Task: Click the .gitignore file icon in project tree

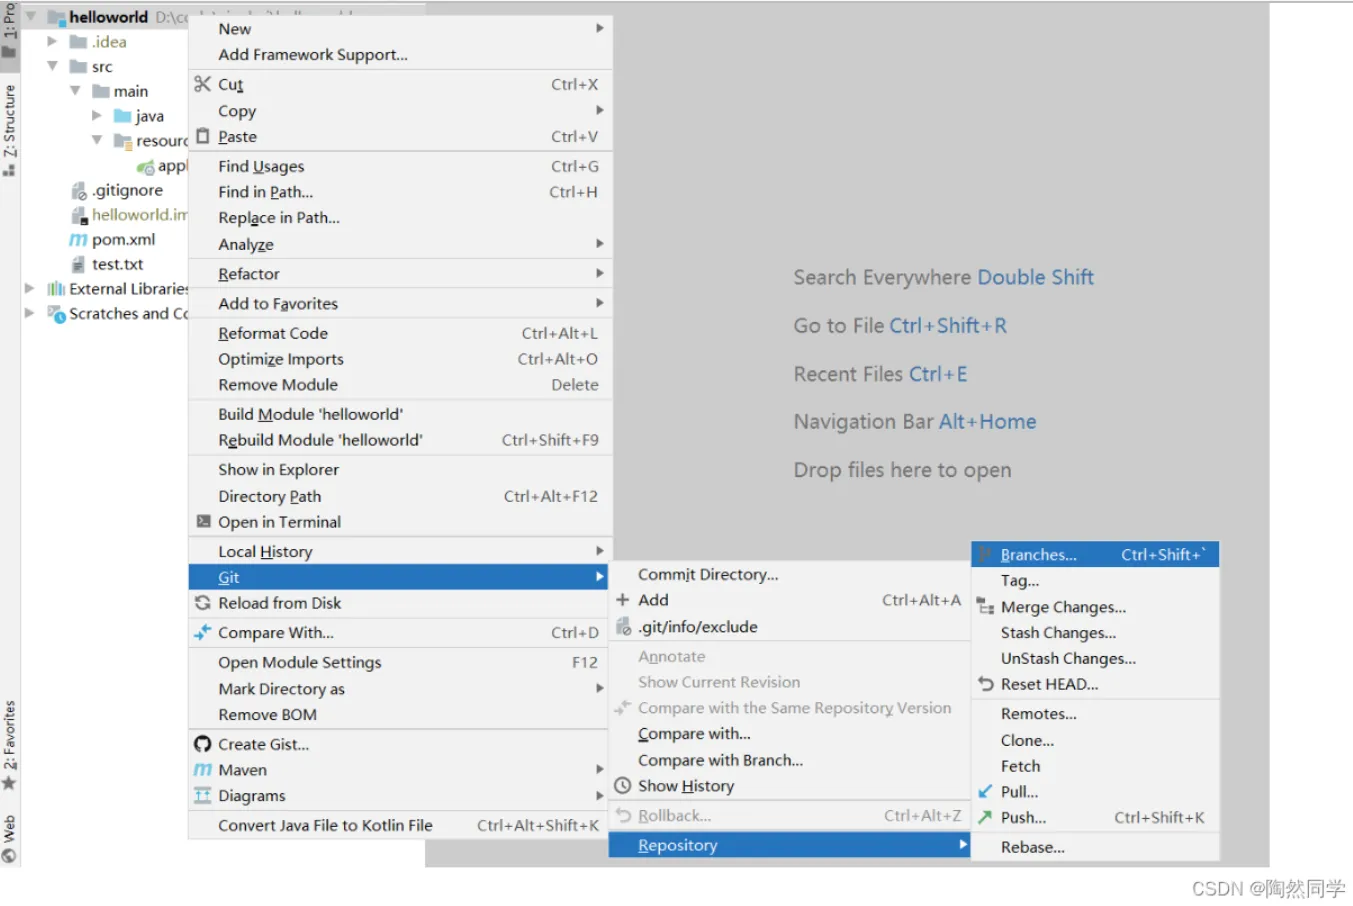Action: click(x=79, y=190)
